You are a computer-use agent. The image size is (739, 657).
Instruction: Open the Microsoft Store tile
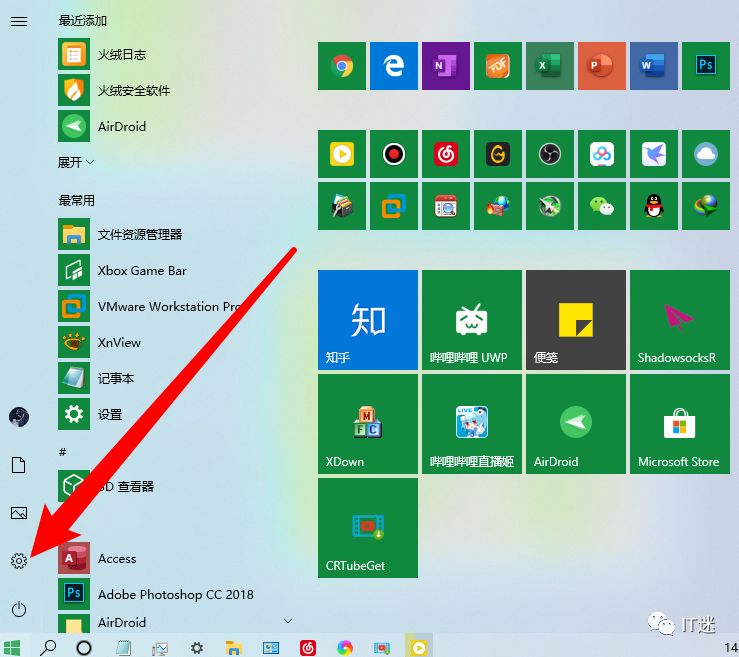[x=680, y=424]
